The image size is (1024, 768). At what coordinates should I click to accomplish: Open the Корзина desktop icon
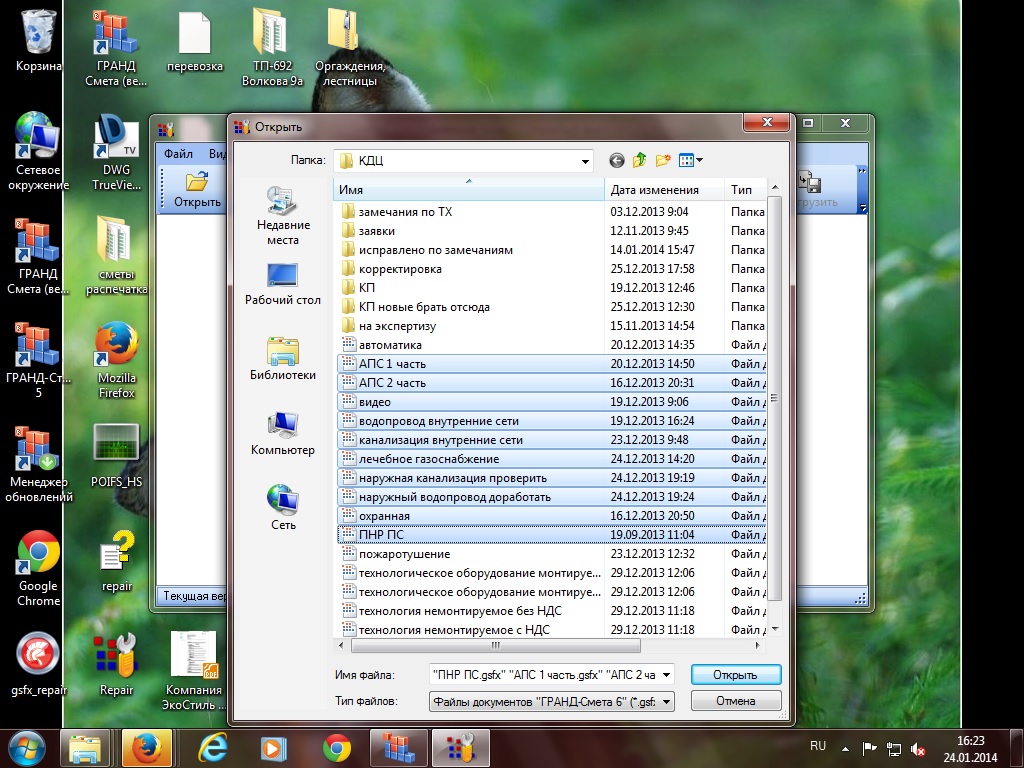[x=39, y=39]
